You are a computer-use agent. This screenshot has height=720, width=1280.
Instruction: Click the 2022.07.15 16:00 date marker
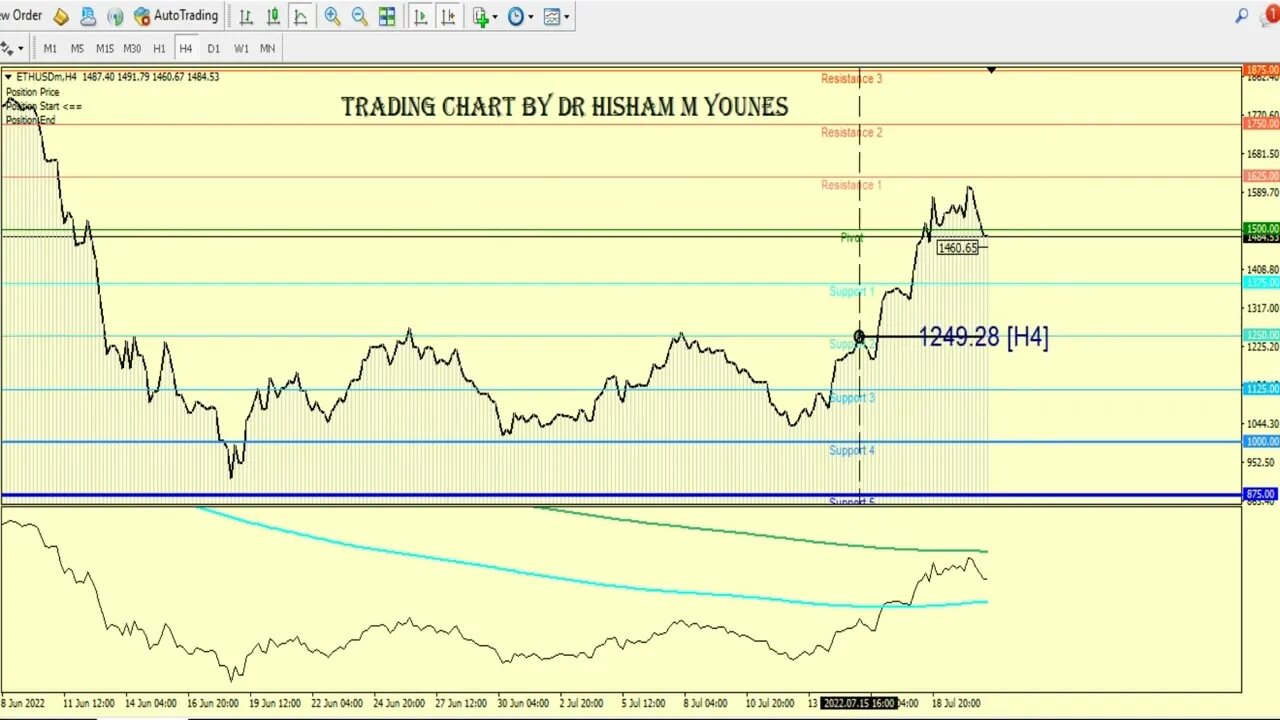[859, 703]
